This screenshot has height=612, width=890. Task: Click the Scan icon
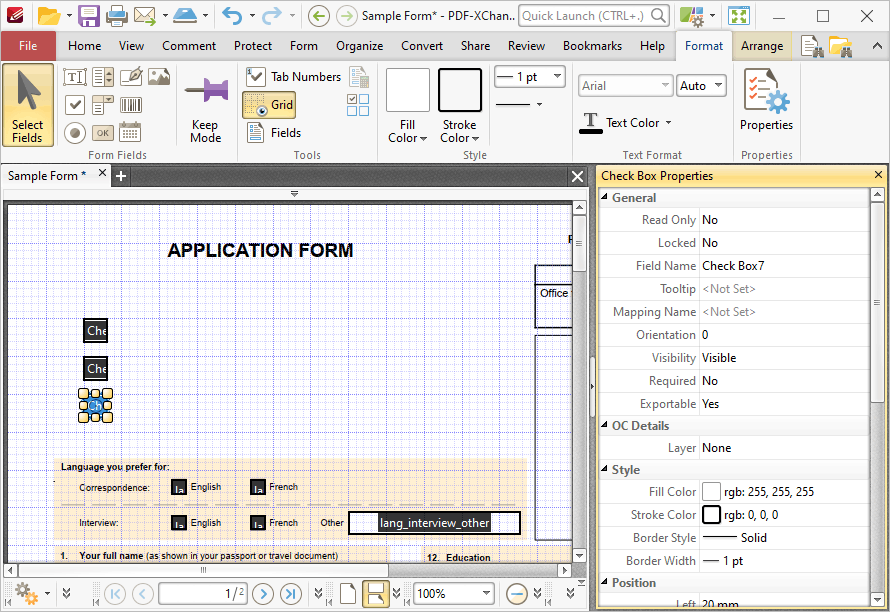[185, 16]
